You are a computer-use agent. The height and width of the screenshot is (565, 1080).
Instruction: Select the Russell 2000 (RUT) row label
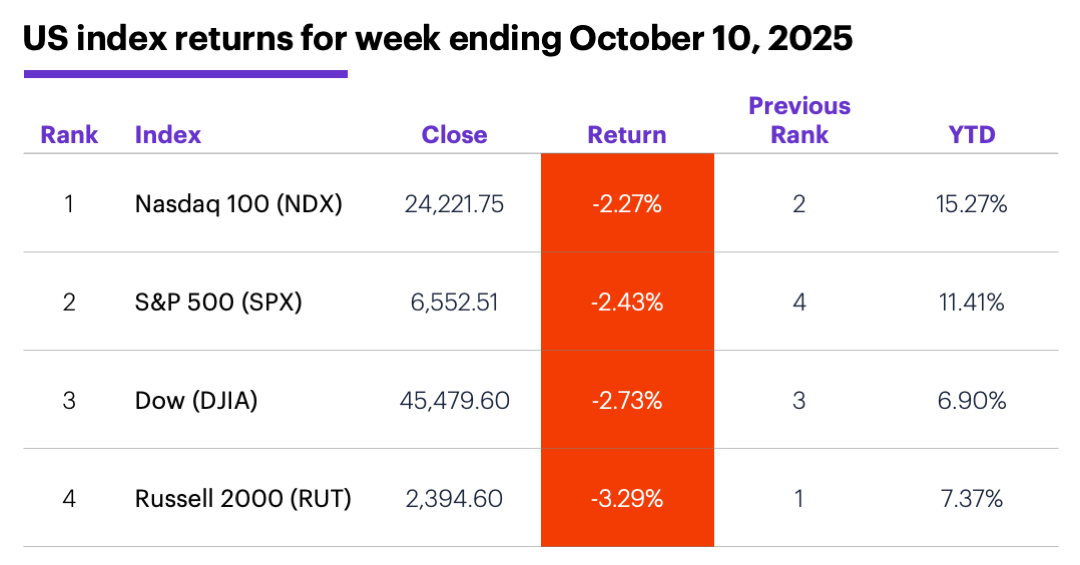243,498
